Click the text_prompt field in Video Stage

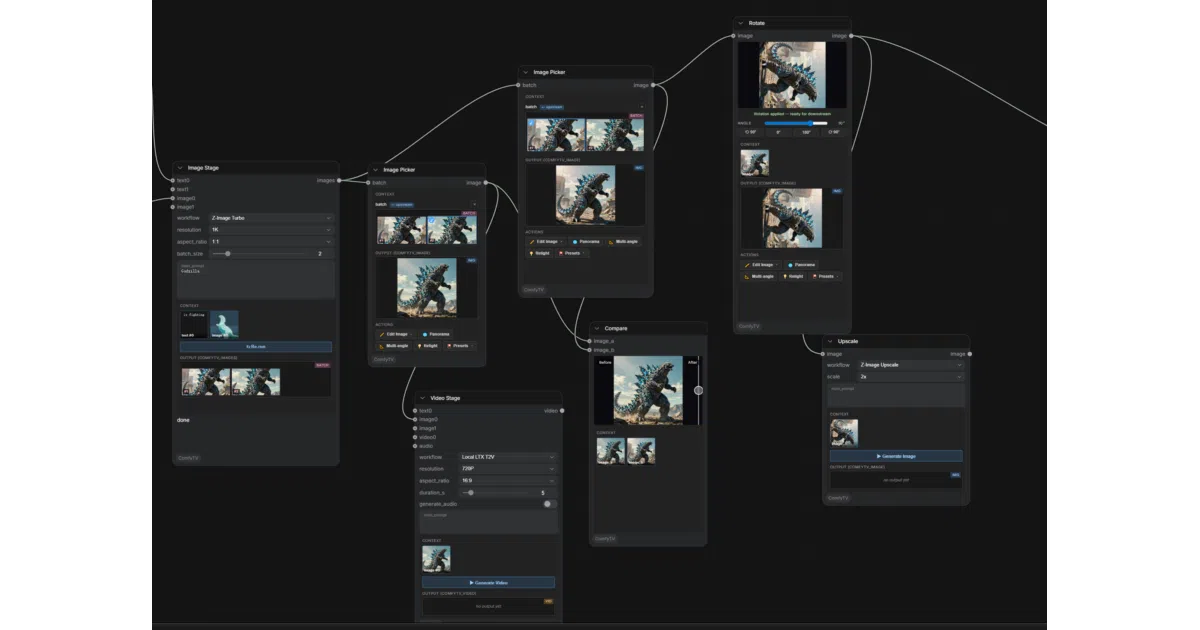click(488, 522)
